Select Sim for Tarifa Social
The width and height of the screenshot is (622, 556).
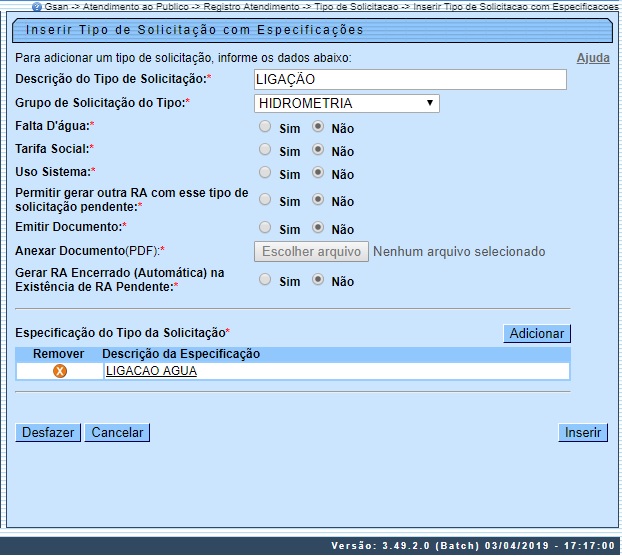coord(265,150)
